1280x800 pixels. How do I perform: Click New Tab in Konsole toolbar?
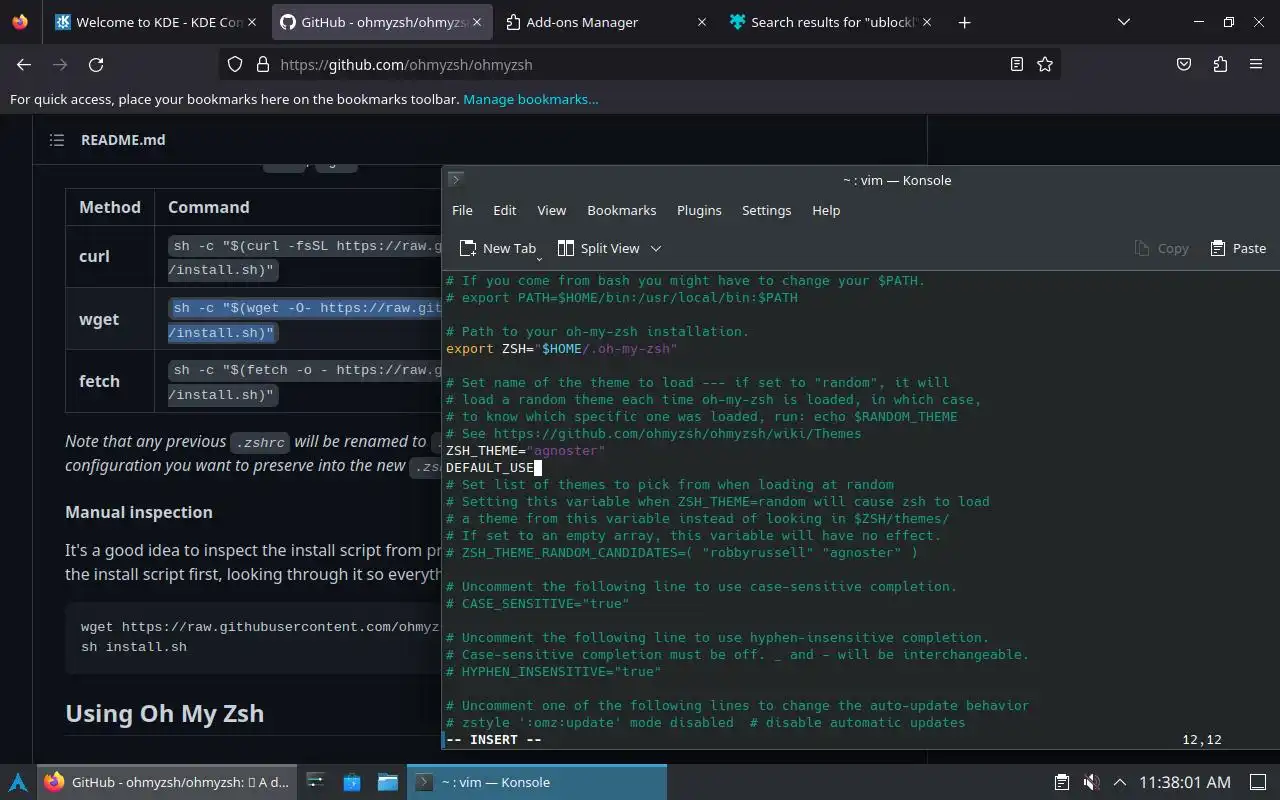[x=498, y=248]
